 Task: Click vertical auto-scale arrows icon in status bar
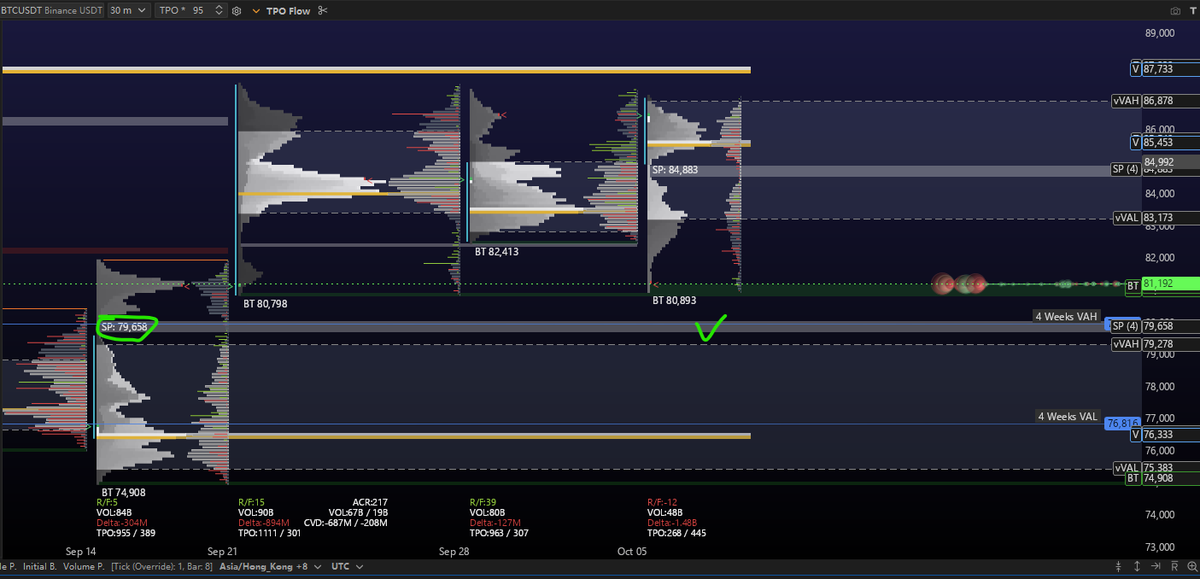pyautogui.click(x=1136, y=566)
